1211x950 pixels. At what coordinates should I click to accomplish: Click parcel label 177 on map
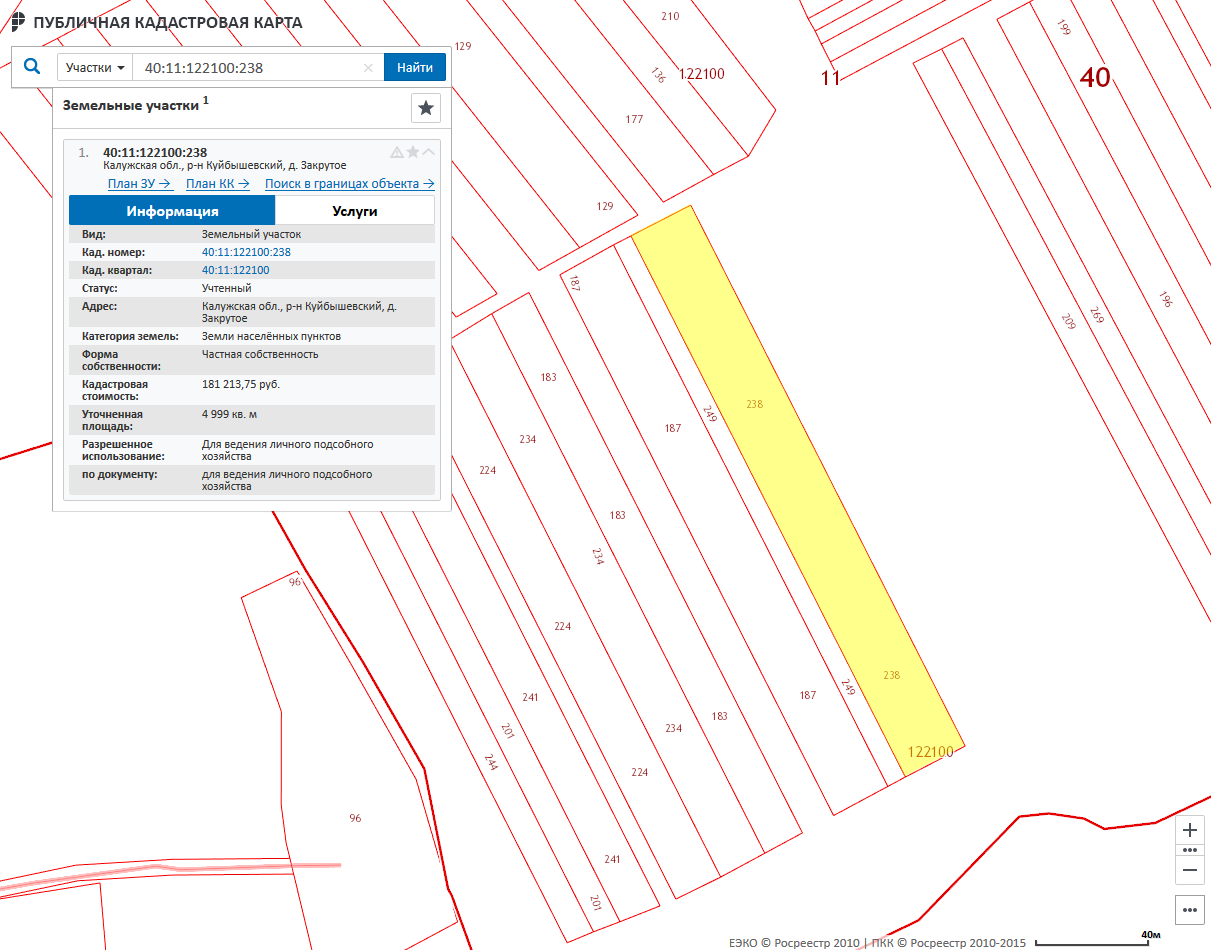(x=634, y=119)
